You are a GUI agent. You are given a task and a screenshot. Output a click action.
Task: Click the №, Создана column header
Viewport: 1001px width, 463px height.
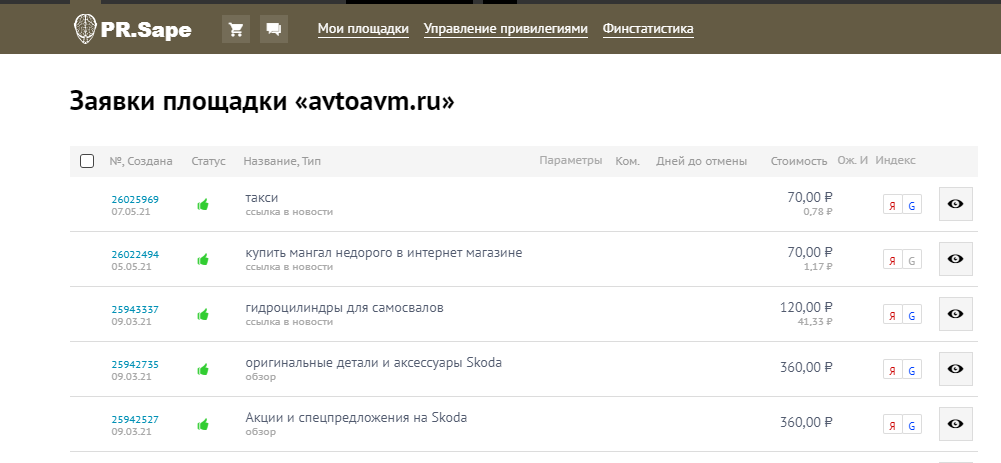pyautogui.click(x=141, y=161)
